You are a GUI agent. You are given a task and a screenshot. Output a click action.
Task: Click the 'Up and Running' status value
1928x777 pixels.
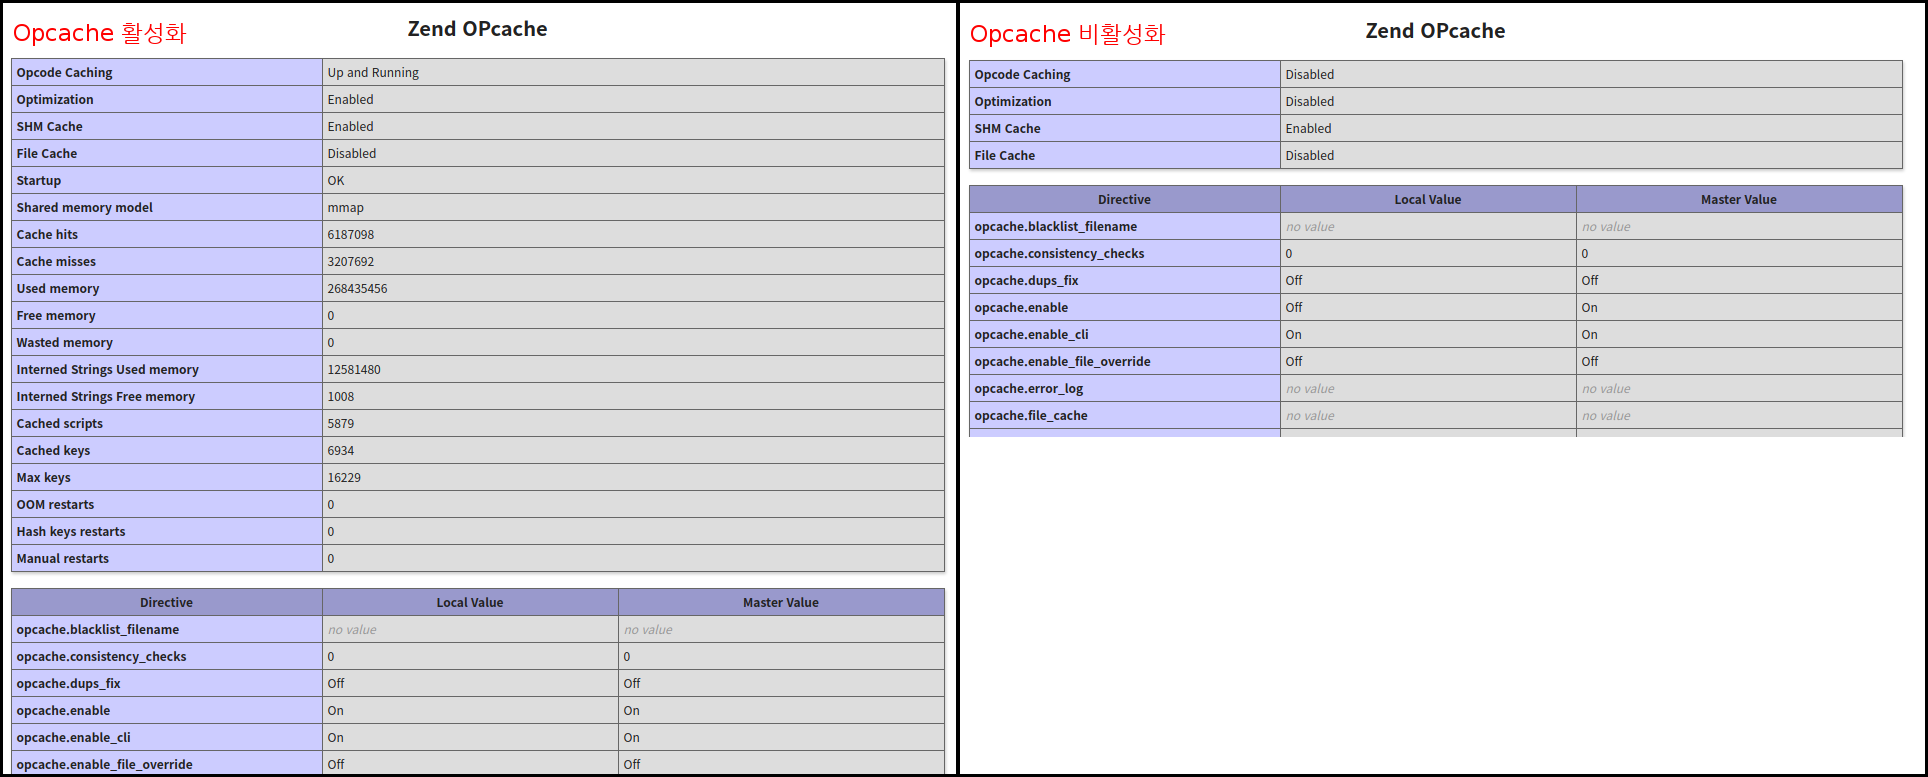[373, 72]
